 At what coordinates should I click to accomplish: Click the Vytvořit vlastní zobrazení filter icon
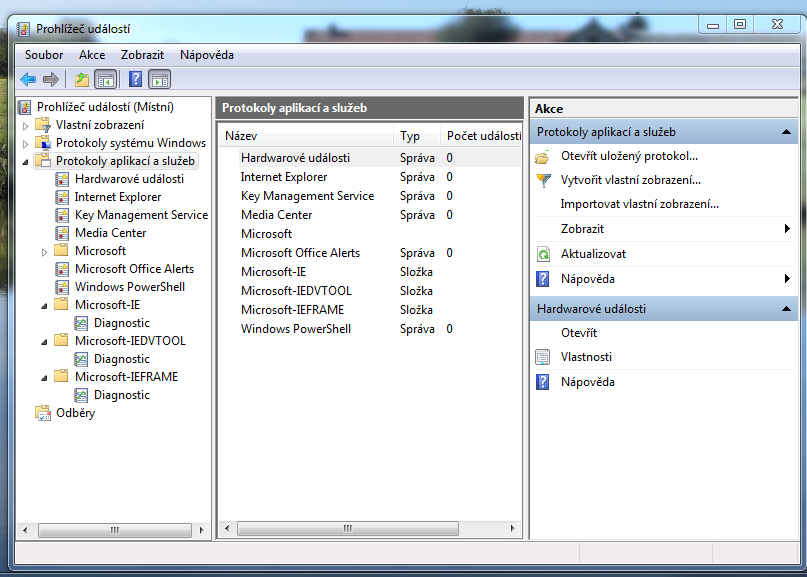coord(543,181)
